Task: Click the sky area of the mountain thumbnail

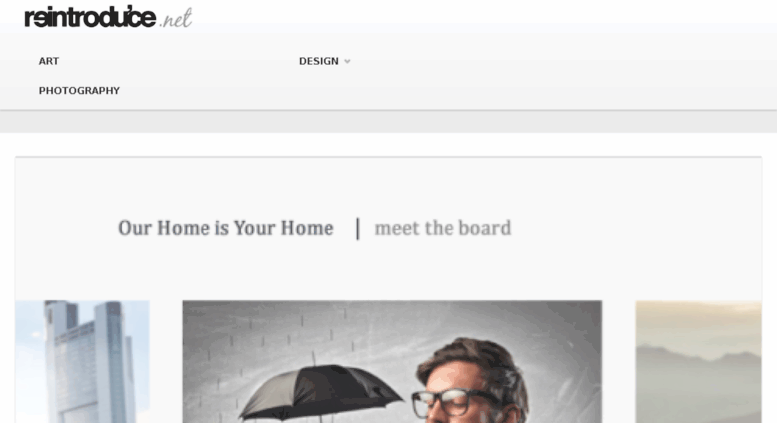Action: click(x=699, y=324)
